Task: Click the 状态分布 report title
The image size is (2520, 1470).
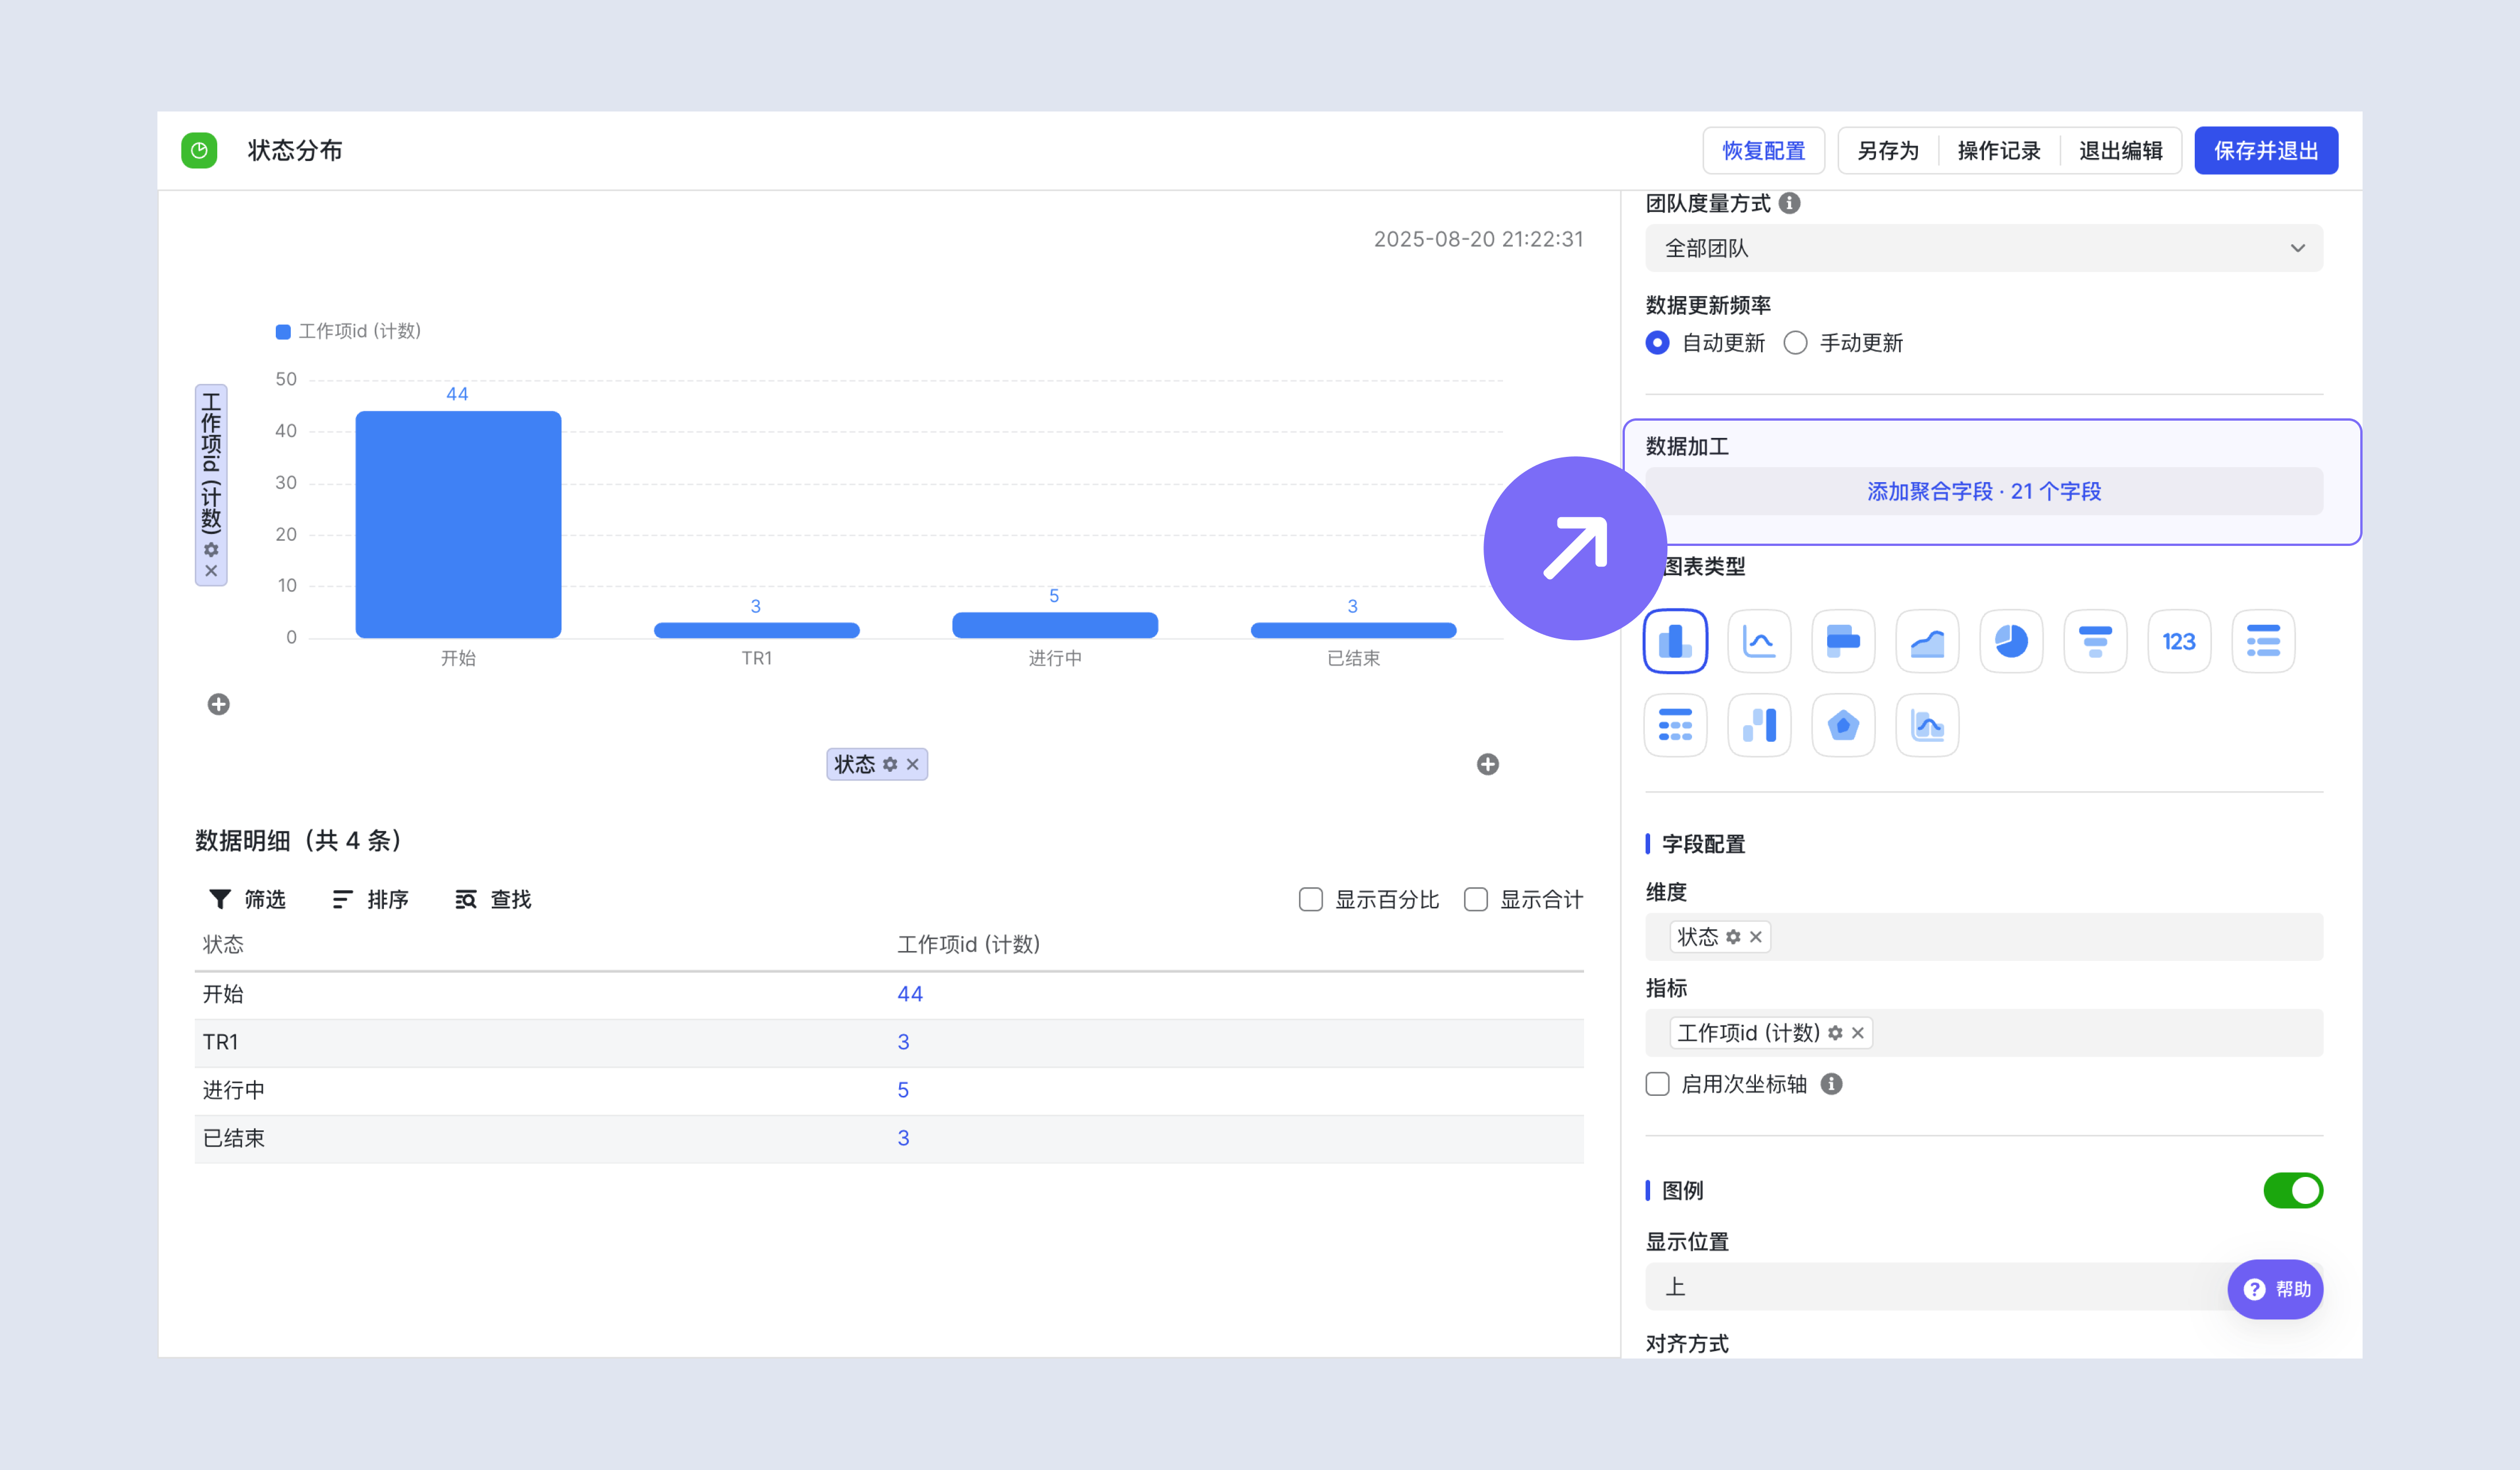Action: tap(295, 150)
